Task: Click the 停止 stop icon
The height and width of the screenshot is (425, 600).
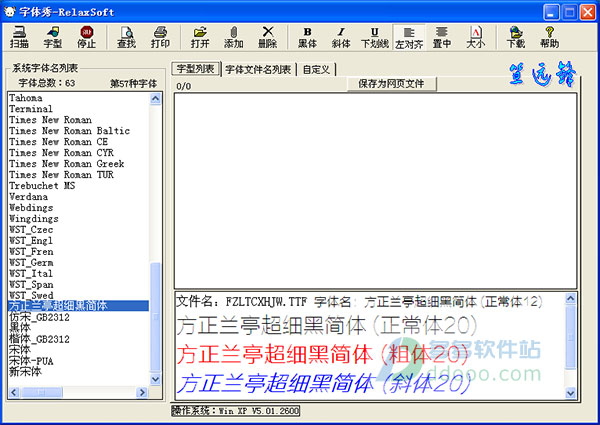Action: tap(86, 37)
